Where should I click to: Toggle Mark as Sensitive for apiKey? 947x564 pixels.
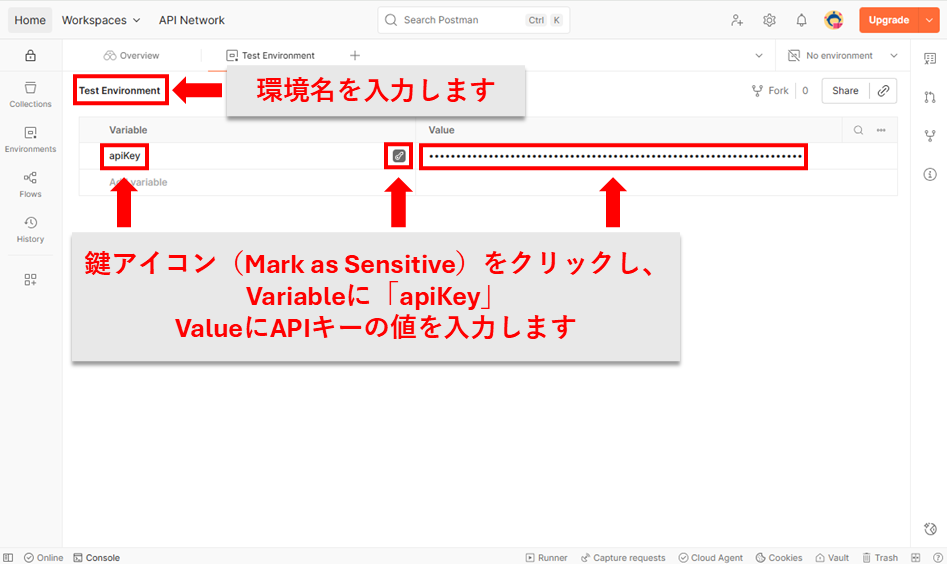point(399,156)
